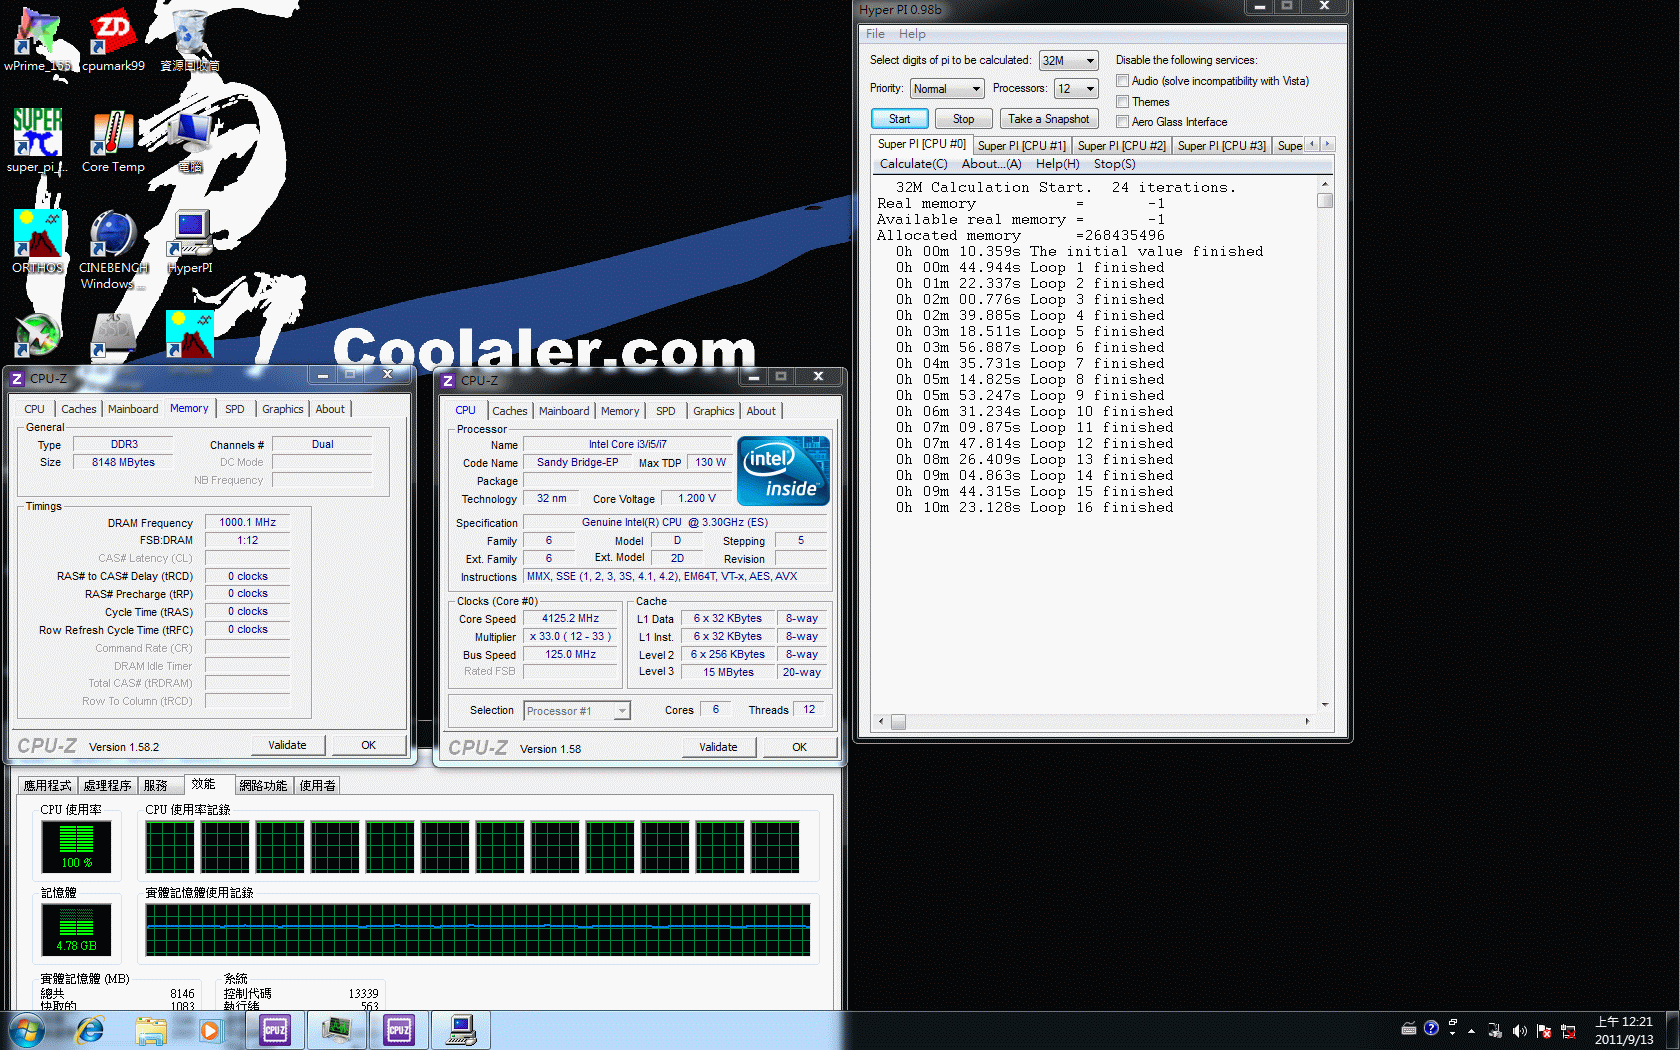Open Internet Explorer from the taskbar

tap(90, 1030)
